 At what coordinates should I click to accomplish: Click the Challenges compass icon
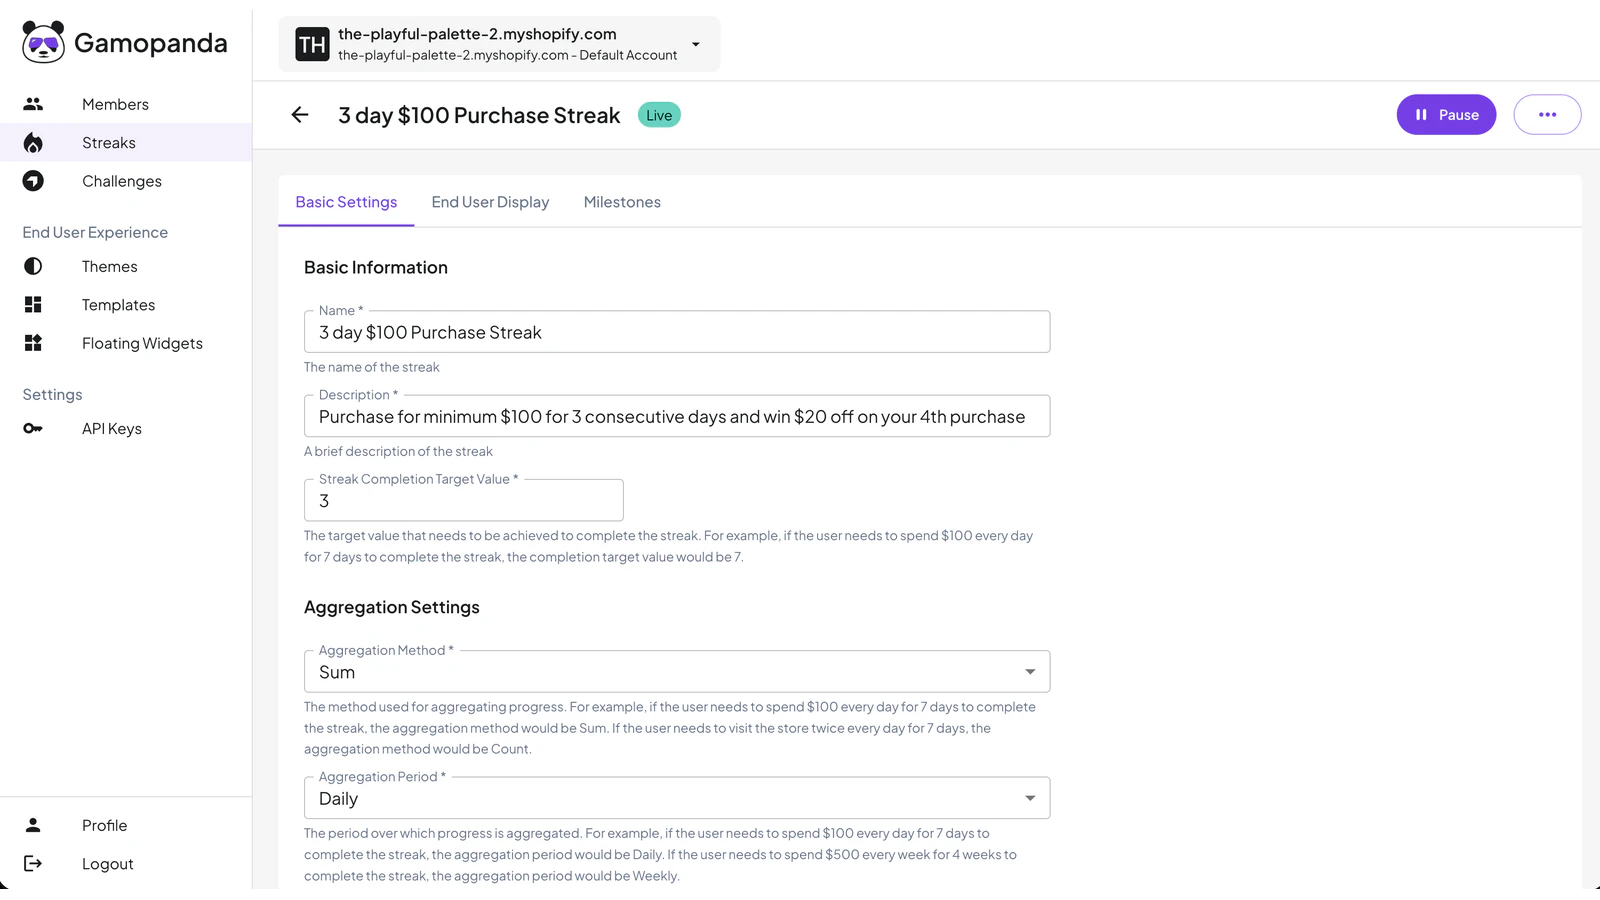point(33,181)
